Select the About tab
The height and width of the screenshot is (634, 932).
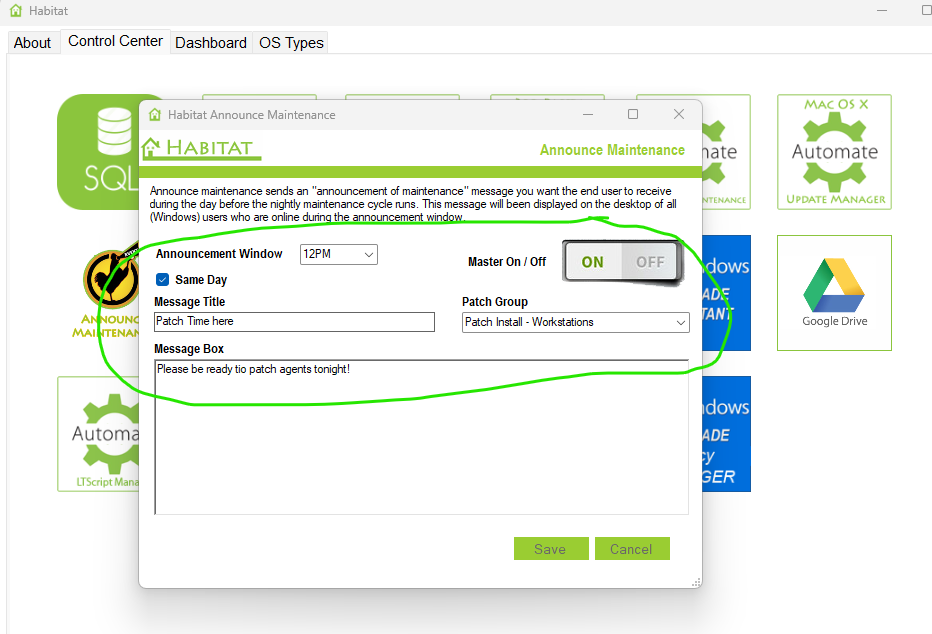pyautogui.click(x=32, y=42)
